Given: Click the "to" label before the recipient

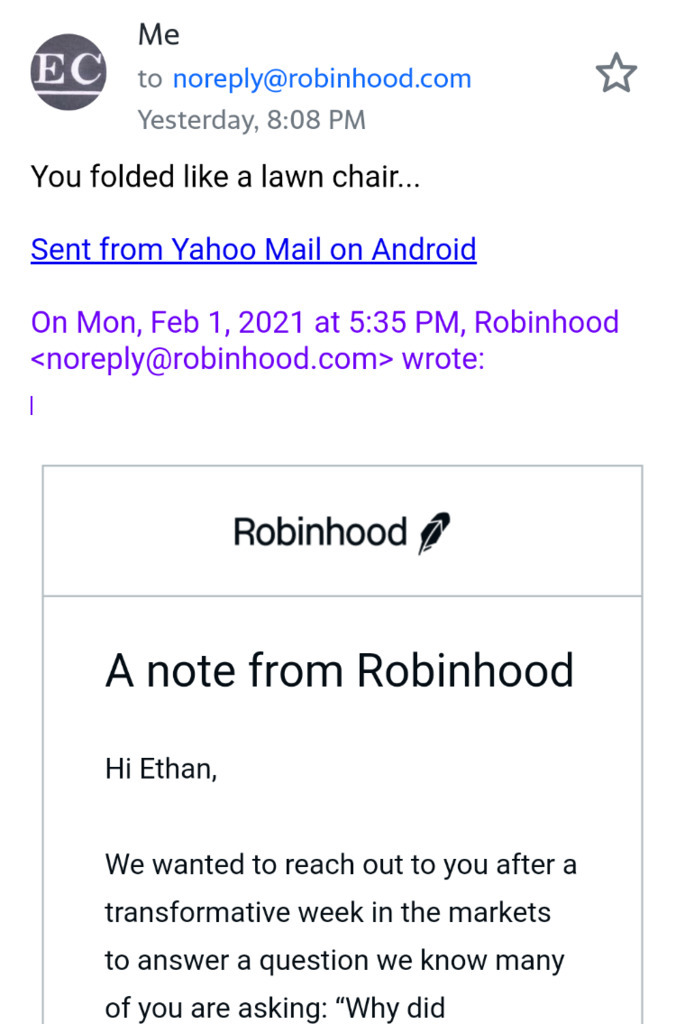Looking at the screenshot, I should 149,80.
